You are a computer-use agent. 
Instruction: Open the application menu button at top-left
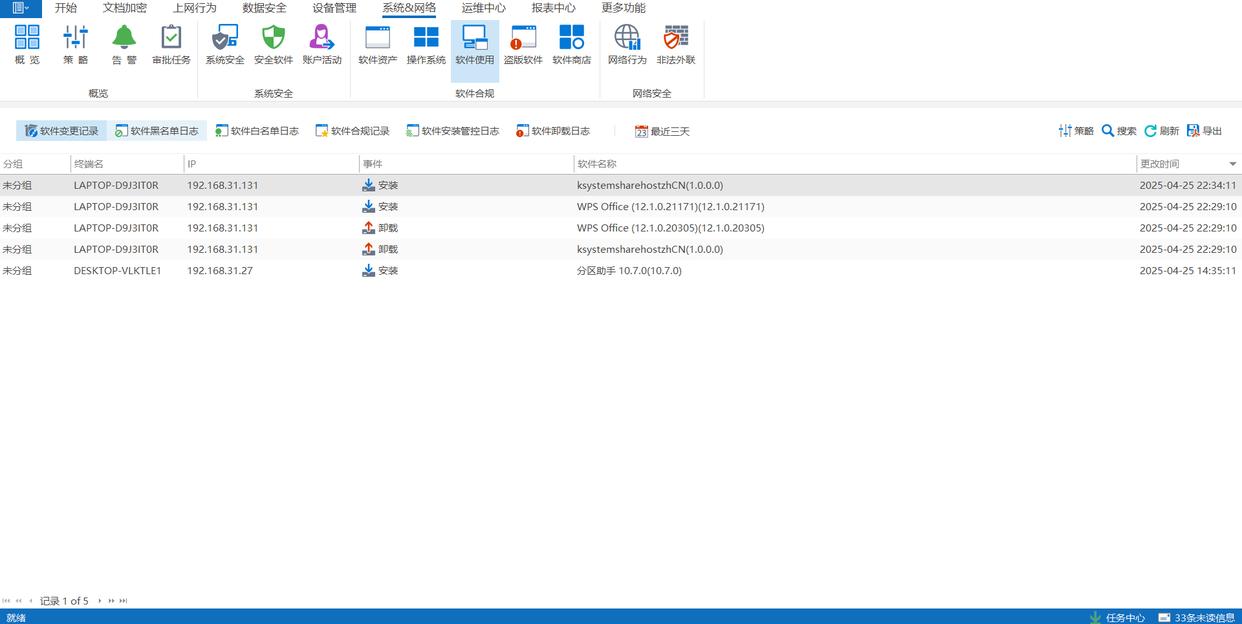tap(20, 8)
